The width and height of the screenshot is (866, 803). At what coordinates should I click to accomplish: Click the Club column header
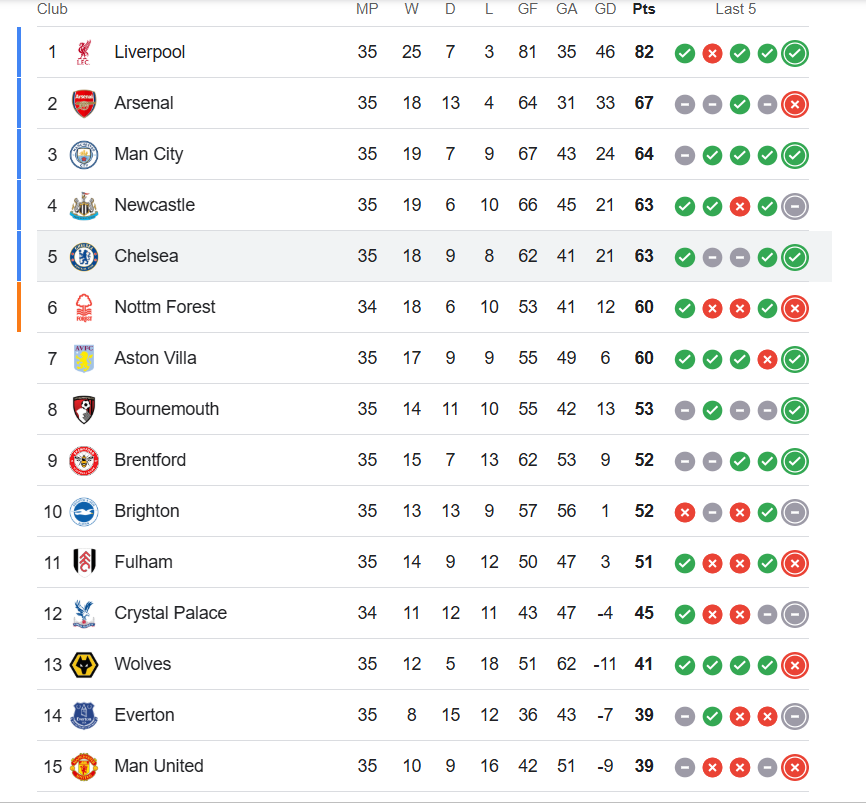point(52,9)
